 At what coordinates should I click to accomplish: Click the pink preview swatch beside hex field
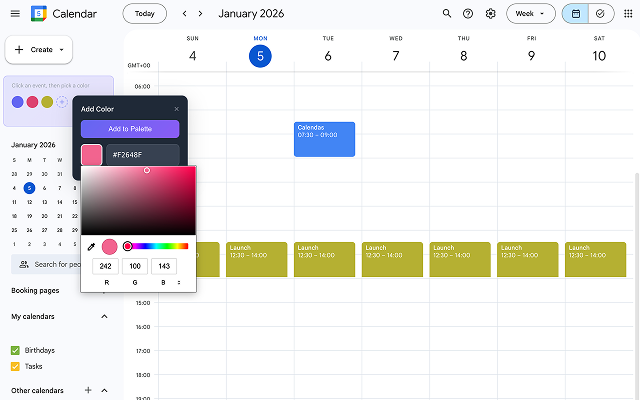[x=91, y=155]
